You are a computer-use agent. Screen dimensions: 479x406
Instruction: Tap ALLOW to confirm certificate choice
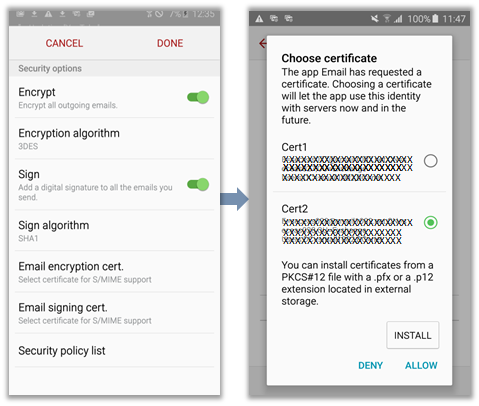(421, 365)
